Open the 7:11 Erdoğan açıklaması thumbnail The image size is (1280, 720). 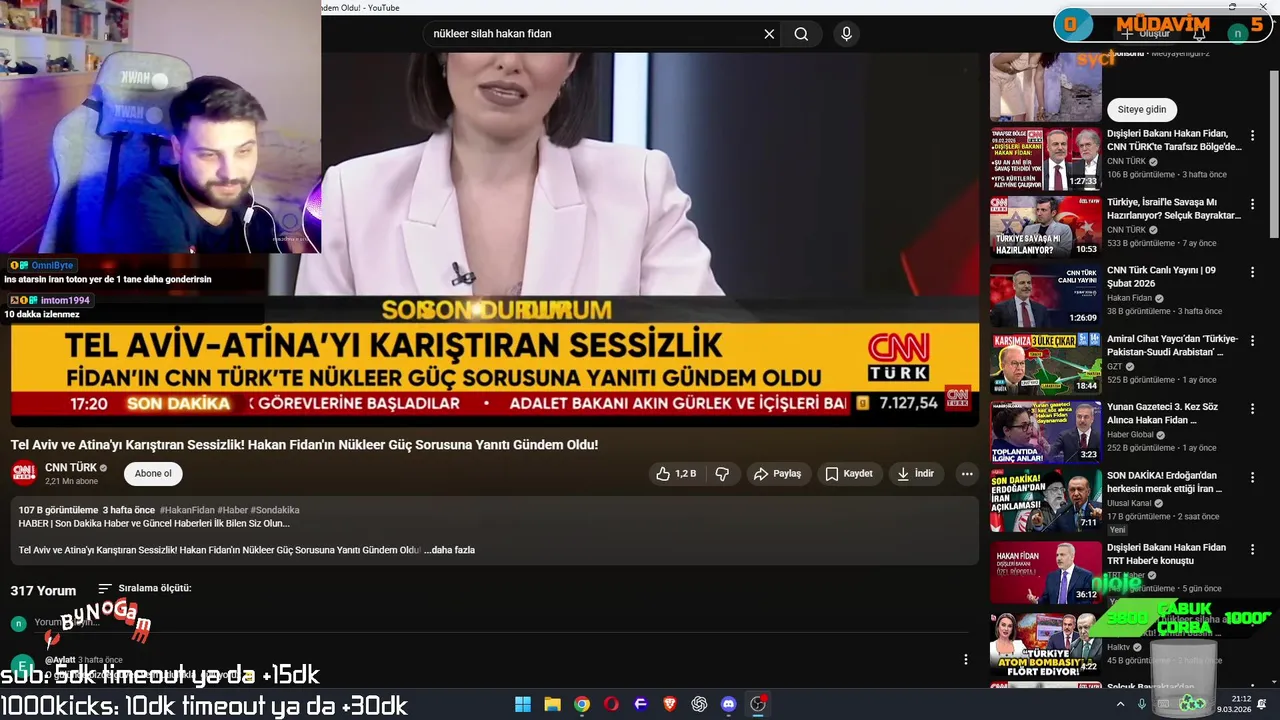click(1046, 499)
